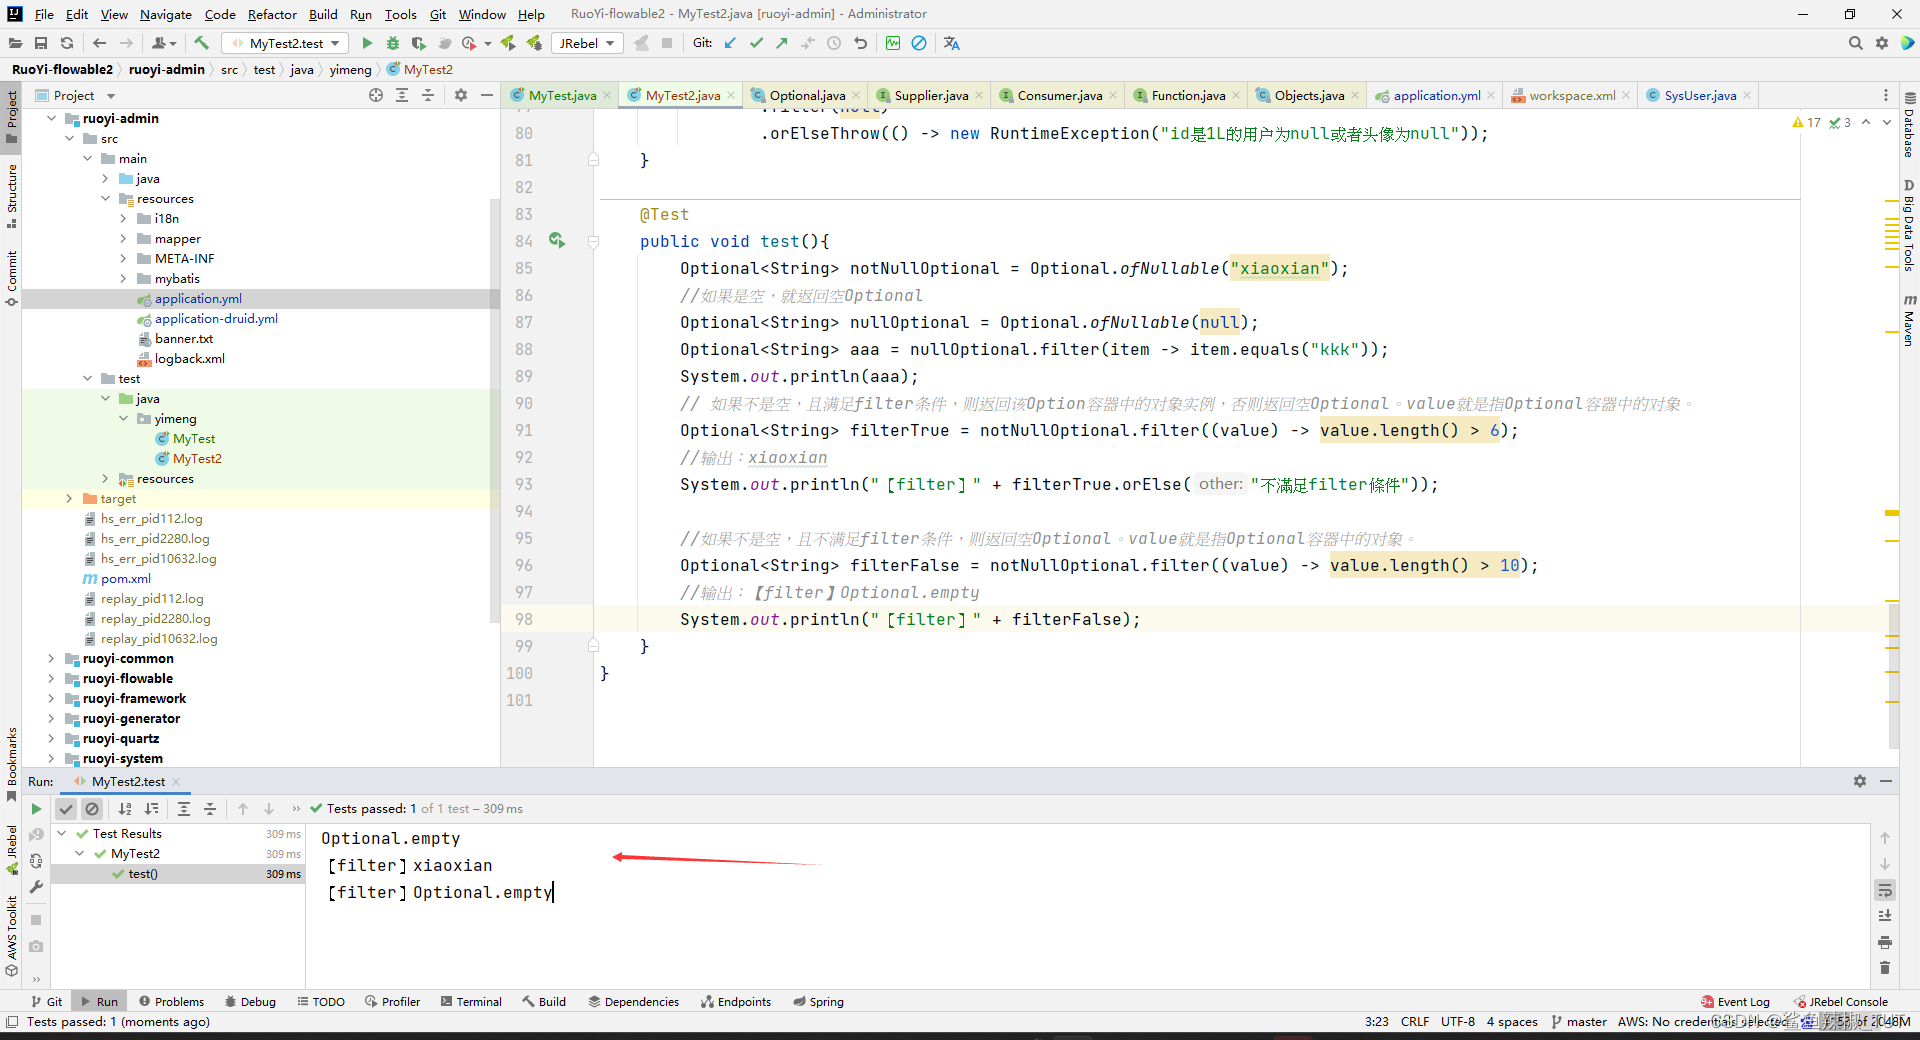This screenshot has width=1920, height=1040.
Task: Expand the target folder node
Action: click(69, 498)
